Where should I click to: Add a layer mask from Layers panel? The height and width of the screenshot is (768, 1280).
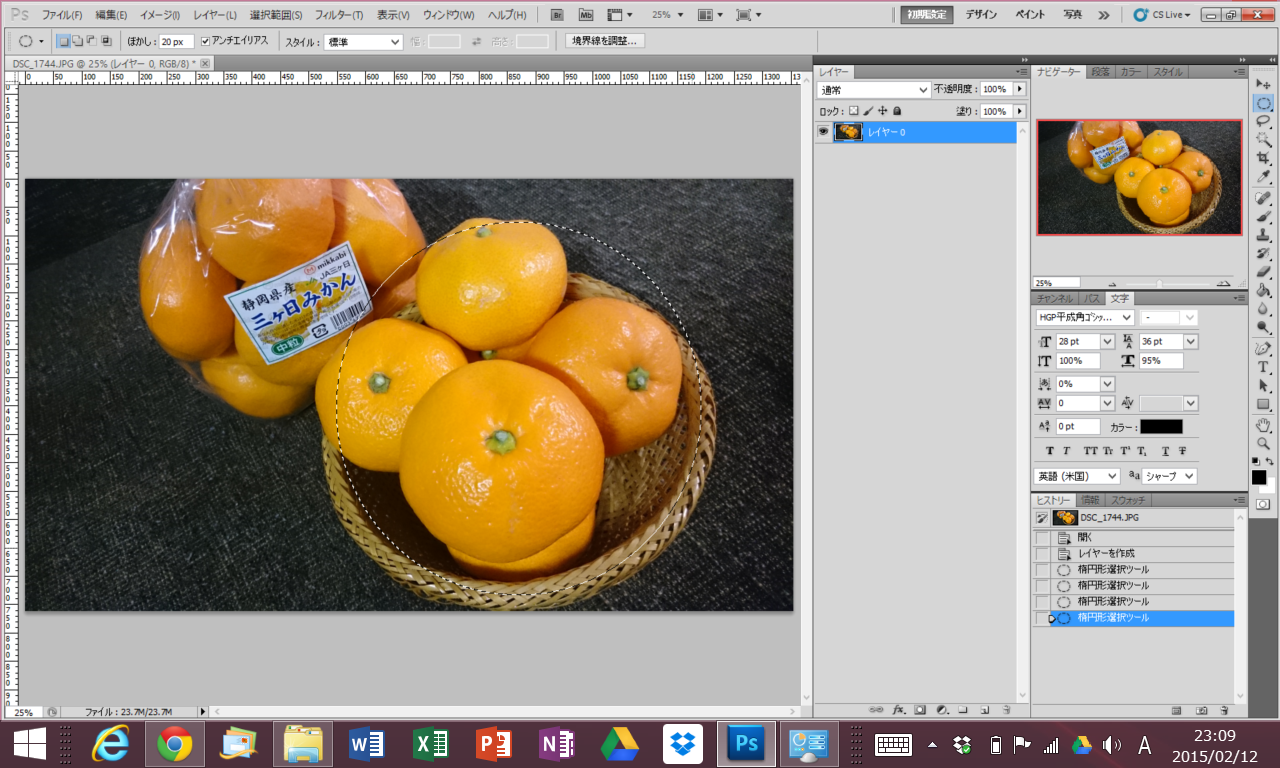coord(920,710)
